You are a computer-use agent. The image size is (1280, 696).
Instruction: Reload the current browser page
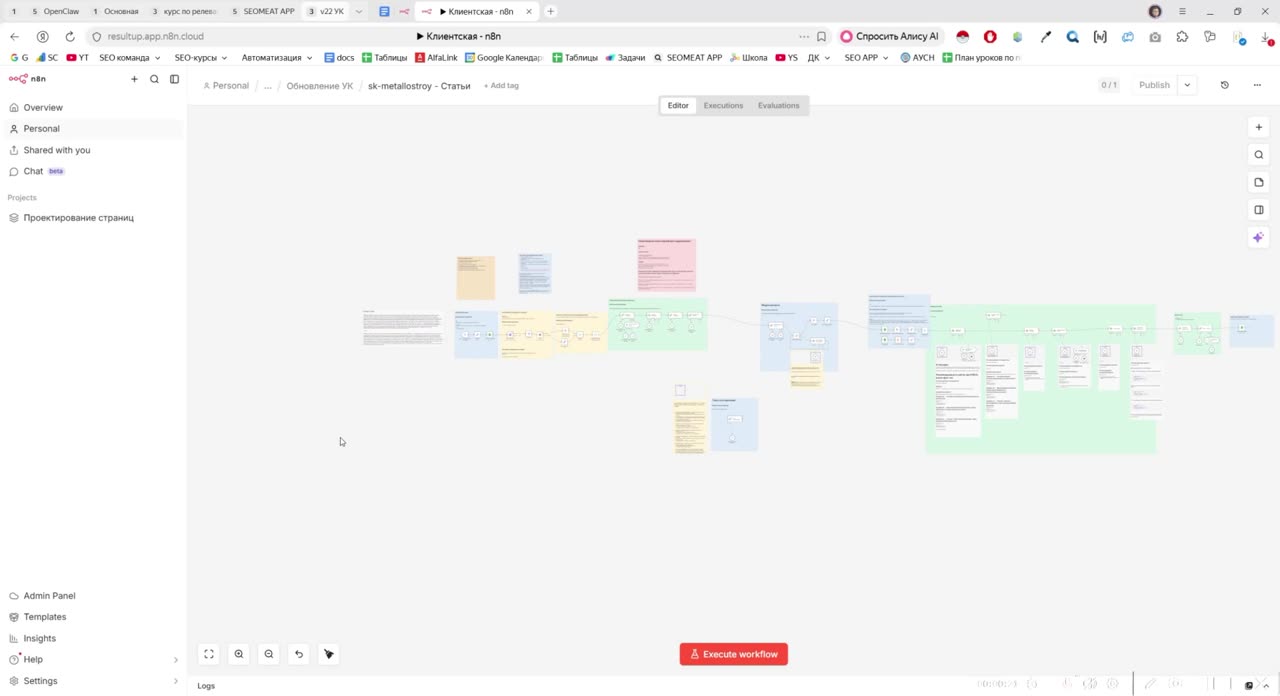point(70,36)
